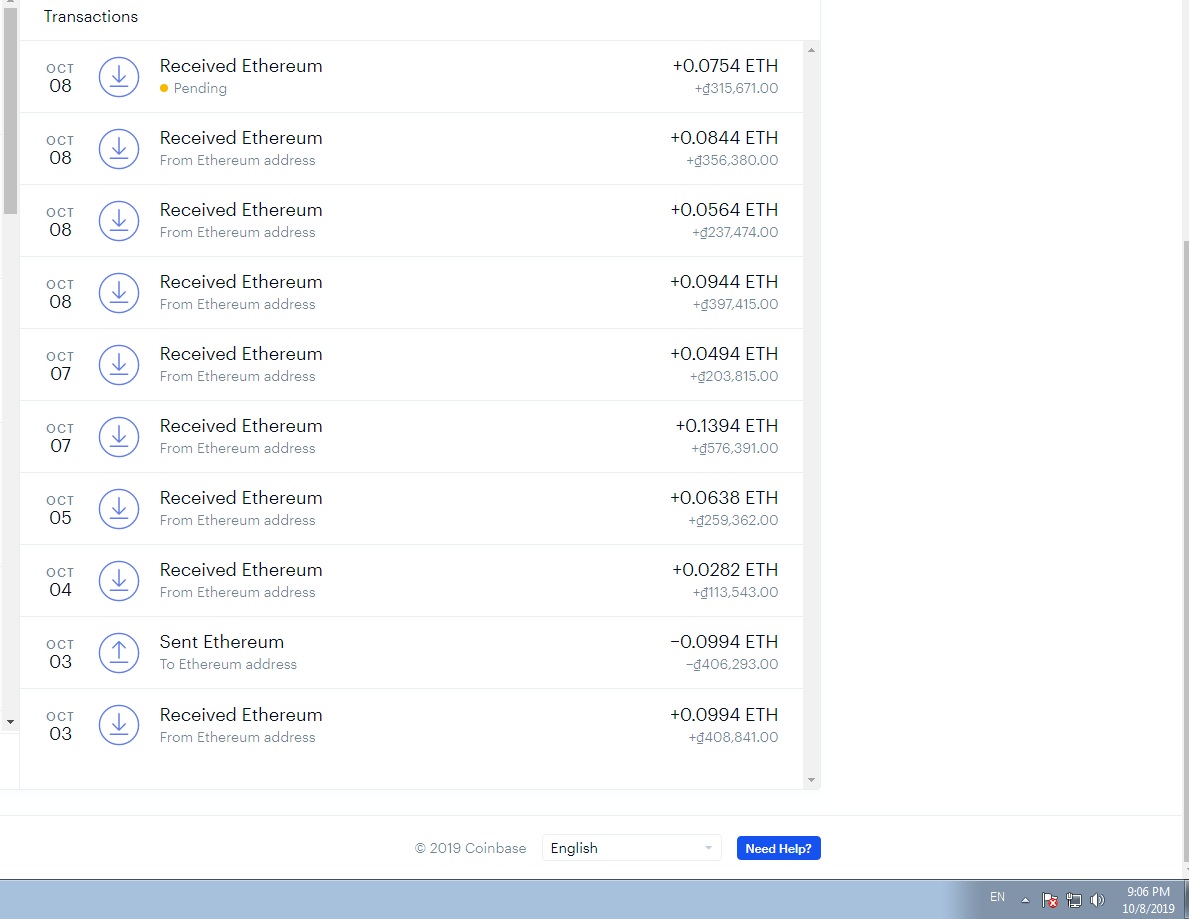Click the +₫259,362.00 fiat value
Screen dimensions: 1189x919
click(x=733, y=520)
